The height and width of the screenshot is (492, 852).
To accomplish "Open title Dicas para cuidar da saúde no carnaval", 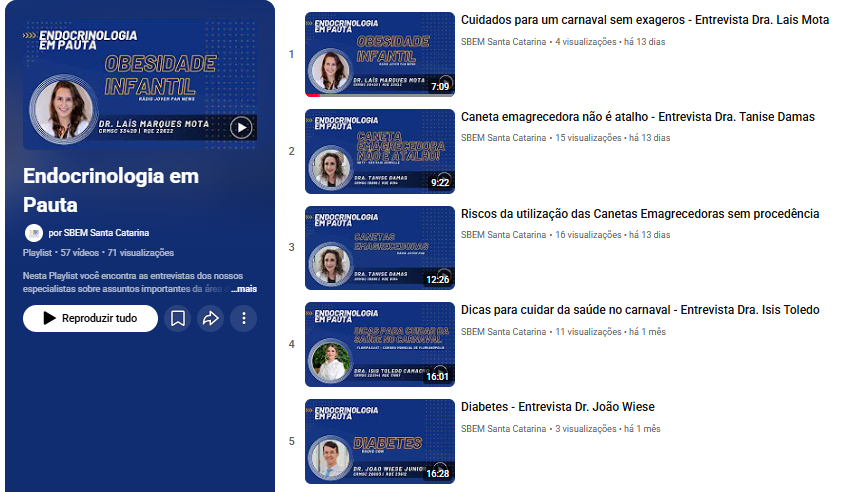I will 640,310.
